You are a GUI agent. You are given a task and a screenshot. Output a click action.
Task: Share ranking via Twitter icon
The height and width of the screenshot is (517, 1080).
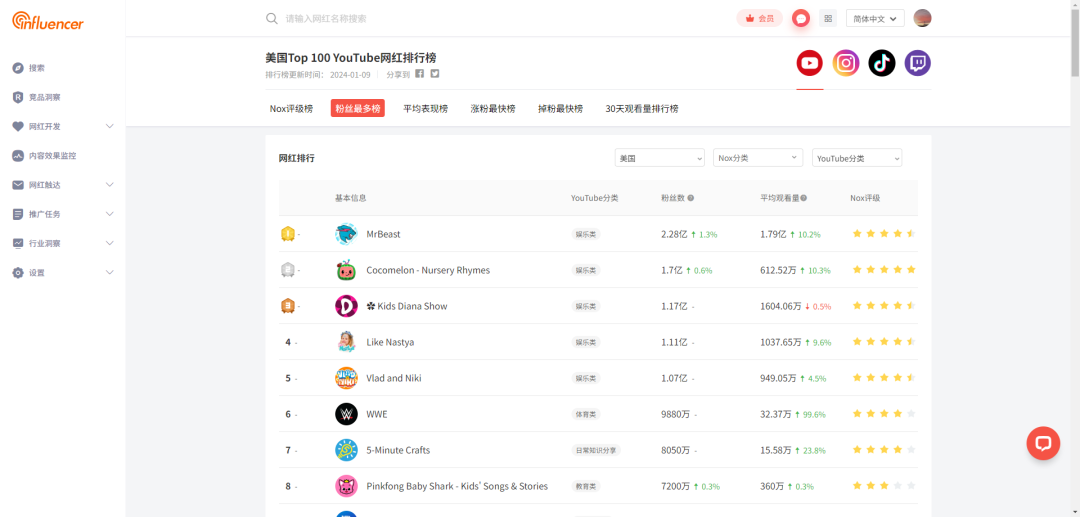coord(435,74)
